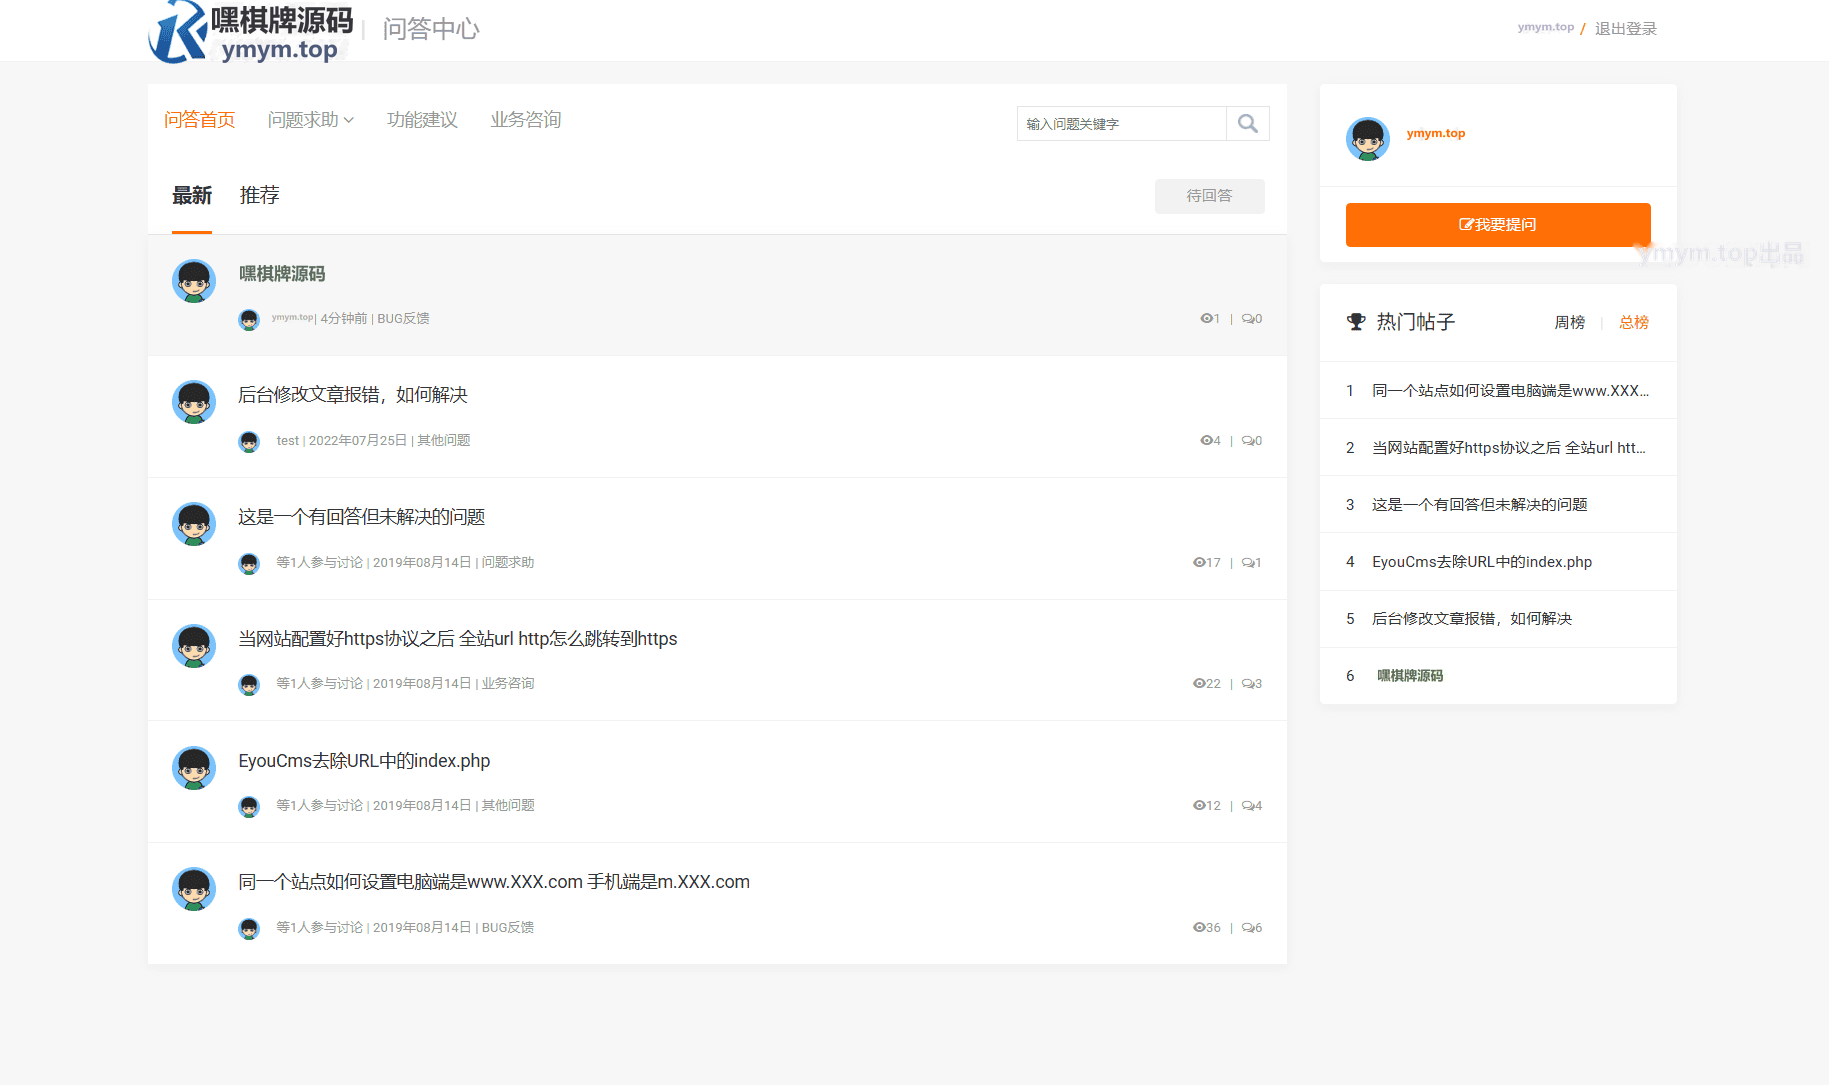Click 退出登录 to log out

tap(1626, 29)
